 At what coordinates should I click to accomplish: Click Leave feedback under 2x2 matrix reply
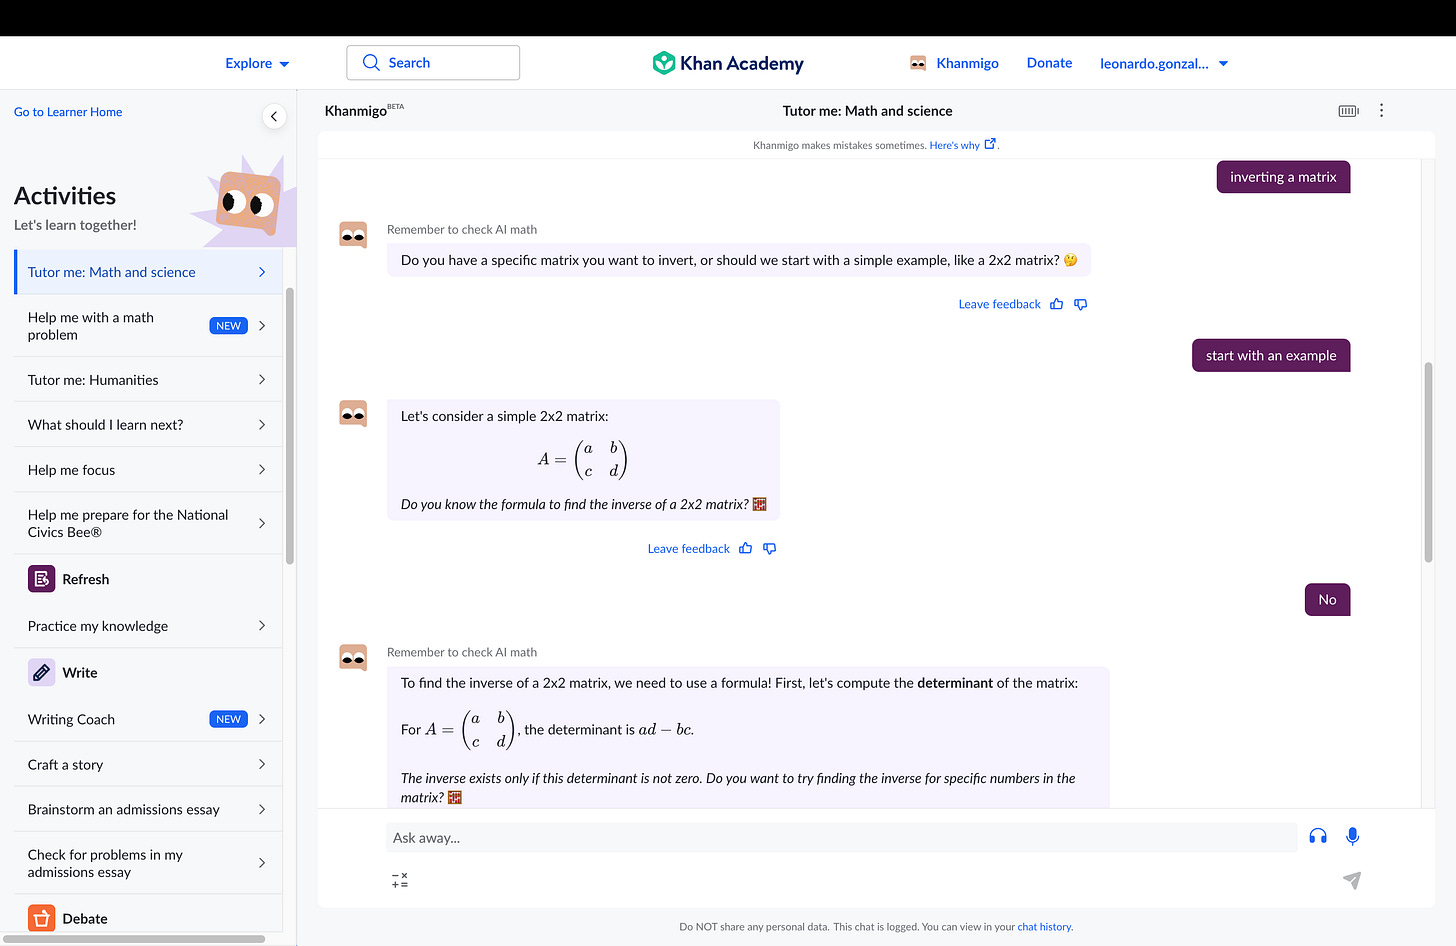pyautogui.click(x=688, y=548)
